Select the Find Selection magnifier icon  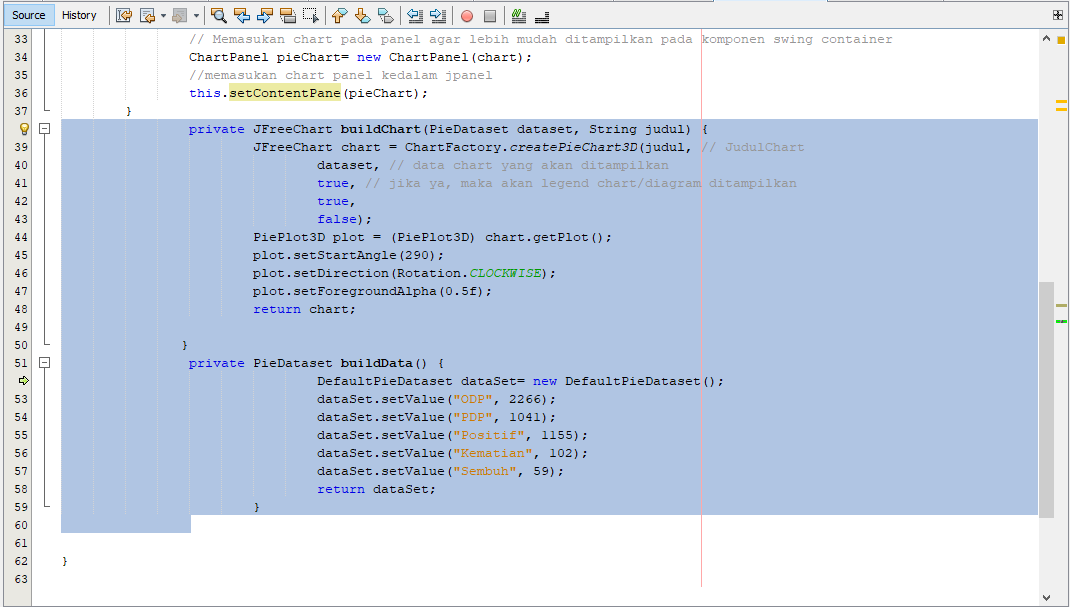click(218, 15)
